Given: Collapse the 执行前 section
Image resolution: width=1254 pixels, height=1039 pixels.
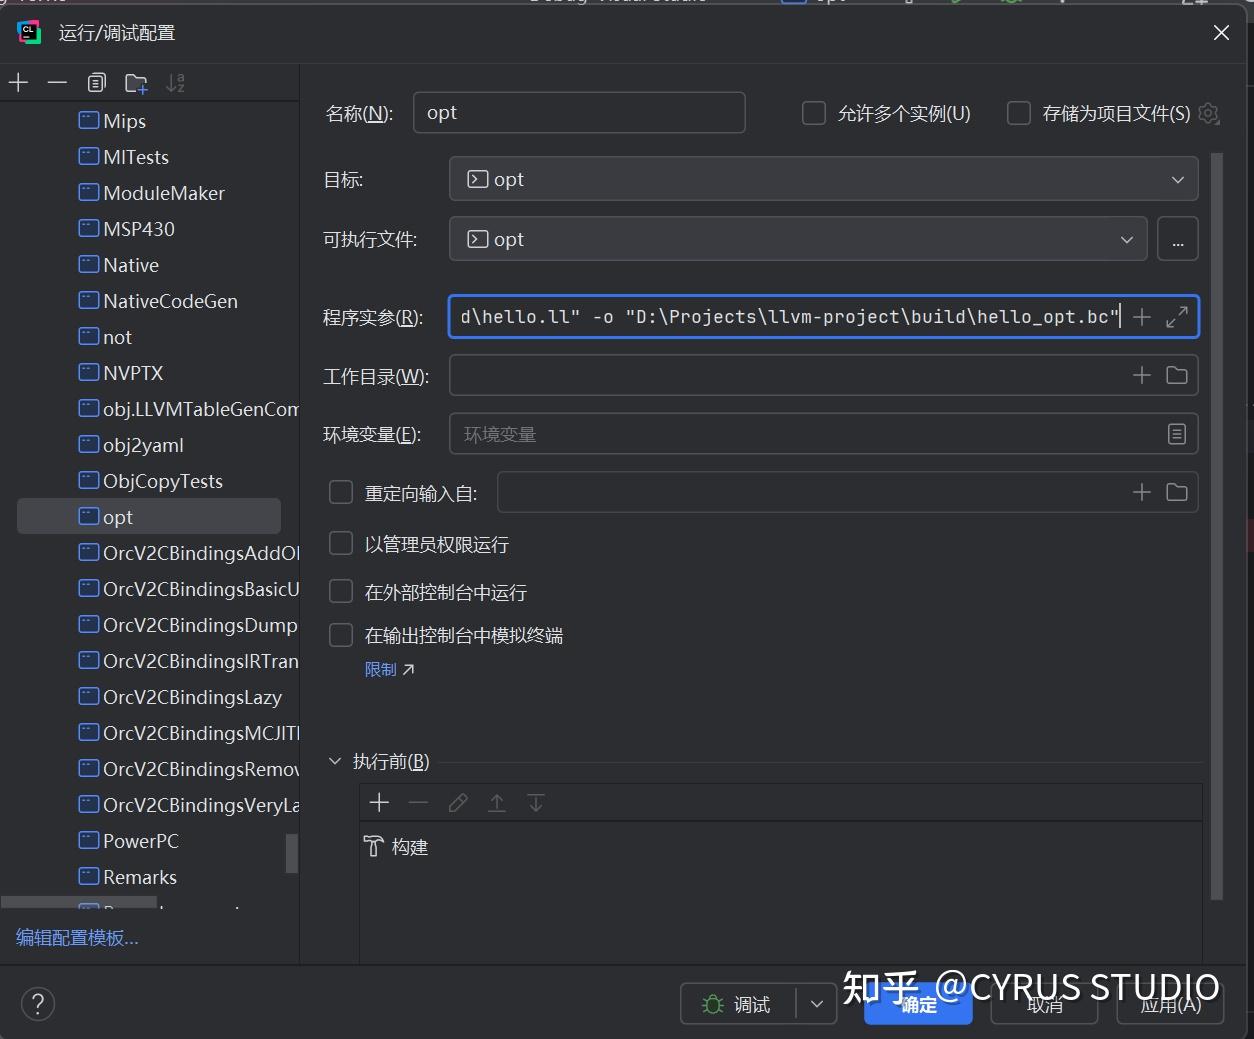Looking at the screenshot, I should point(335,760).
